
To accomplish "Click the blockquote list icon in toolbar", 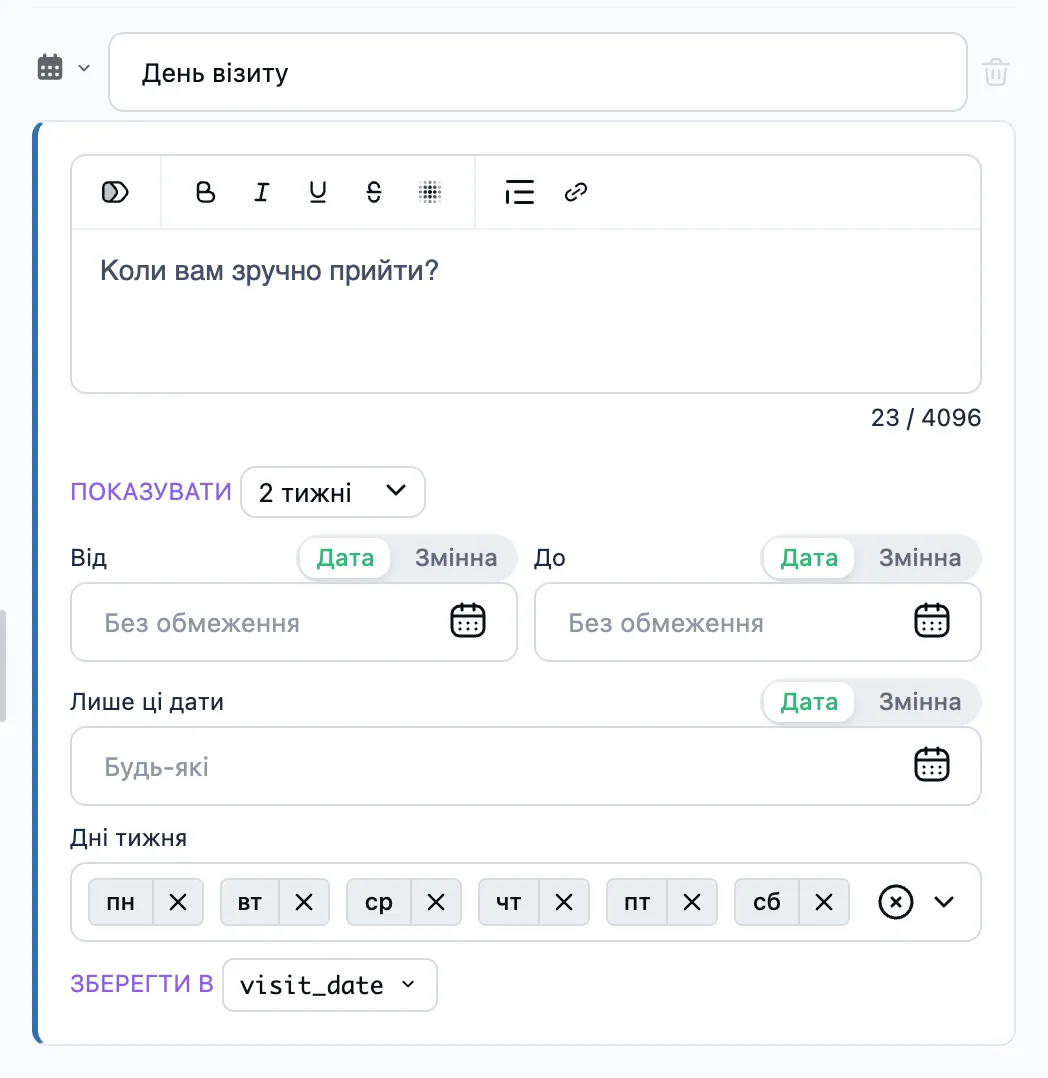I will click(519, 192).
